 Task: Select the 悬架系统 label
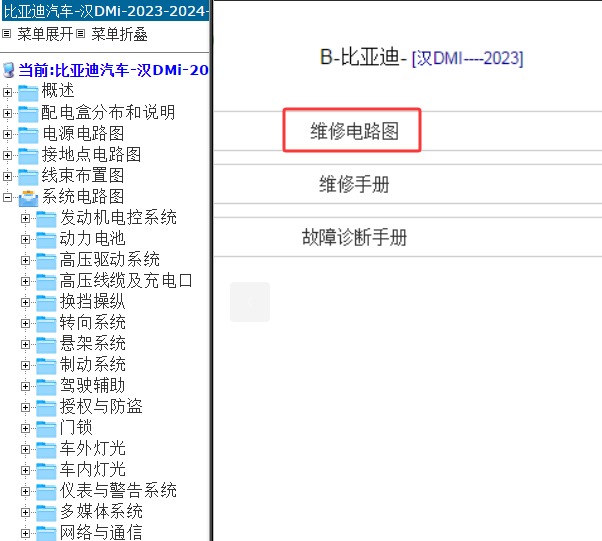[92, 343]
